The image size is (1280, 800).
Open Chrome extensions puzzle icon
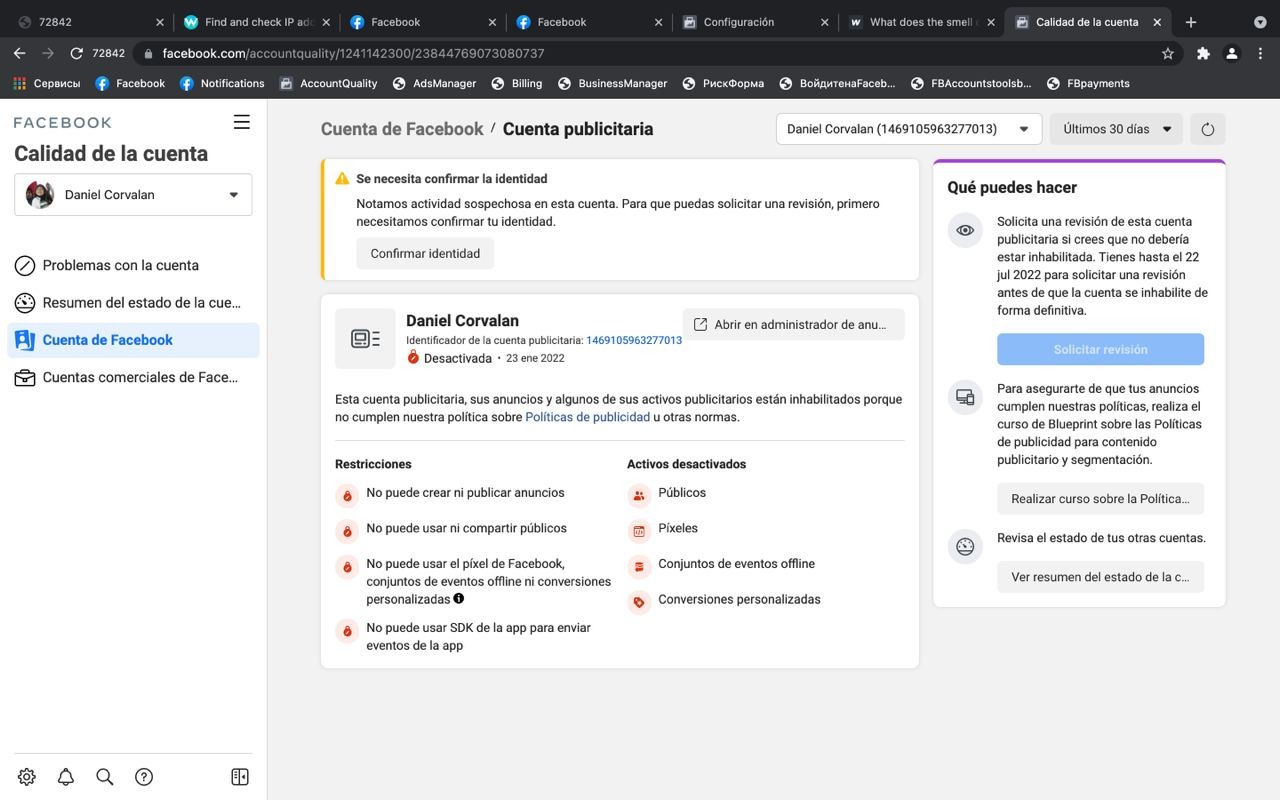(x=1203, y=53)
